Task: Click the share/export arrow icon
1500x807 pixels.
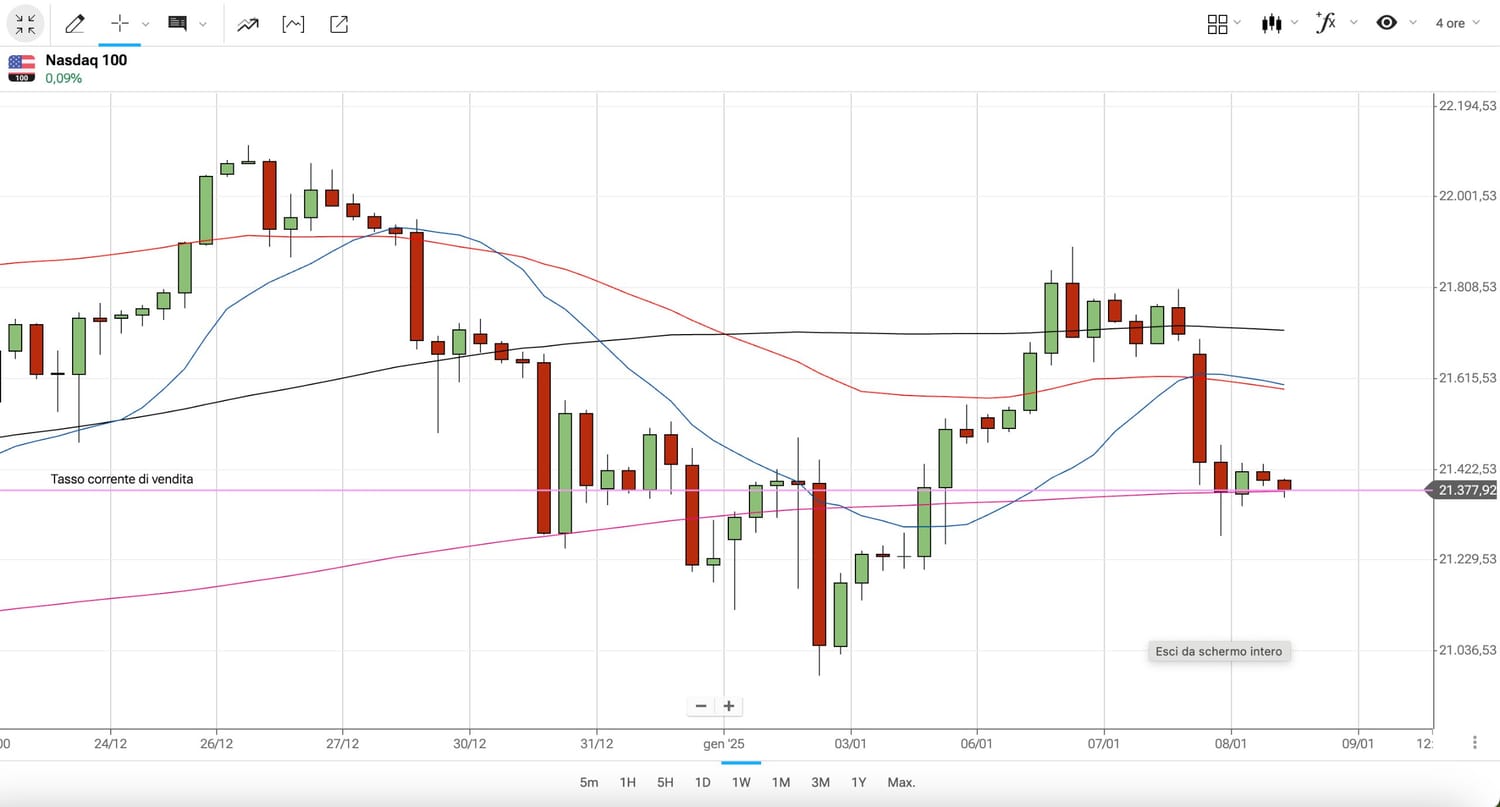Action: [x=339, y=23]
